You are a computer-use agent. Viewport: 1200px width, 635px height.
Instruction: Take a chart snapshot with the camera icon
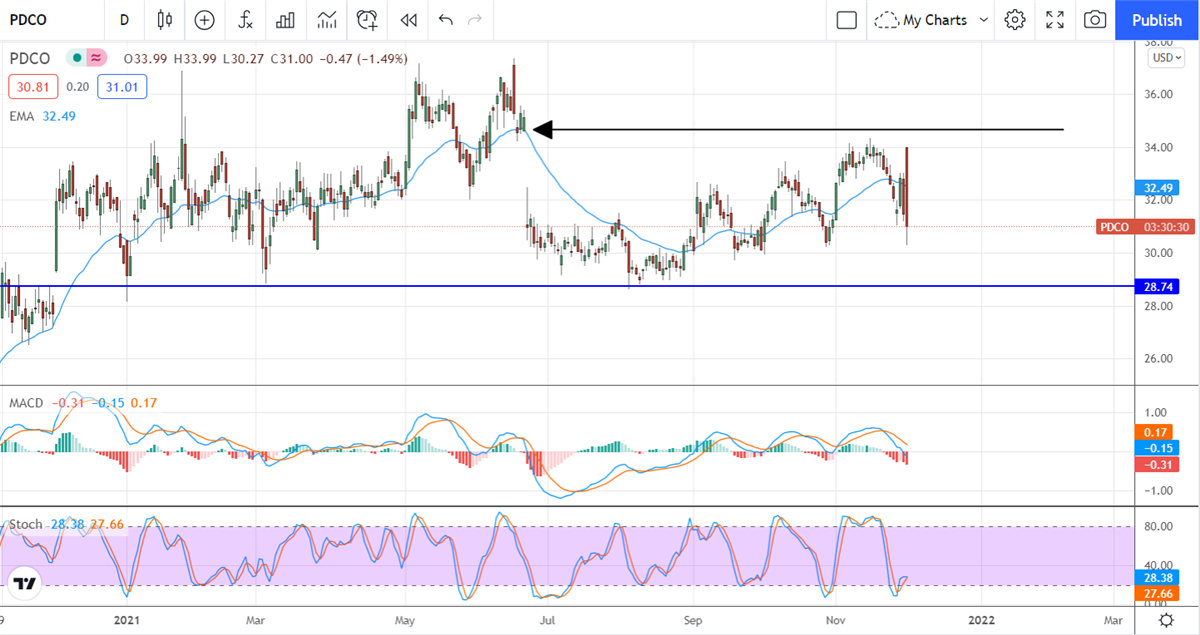click(x=1094, y=20)
